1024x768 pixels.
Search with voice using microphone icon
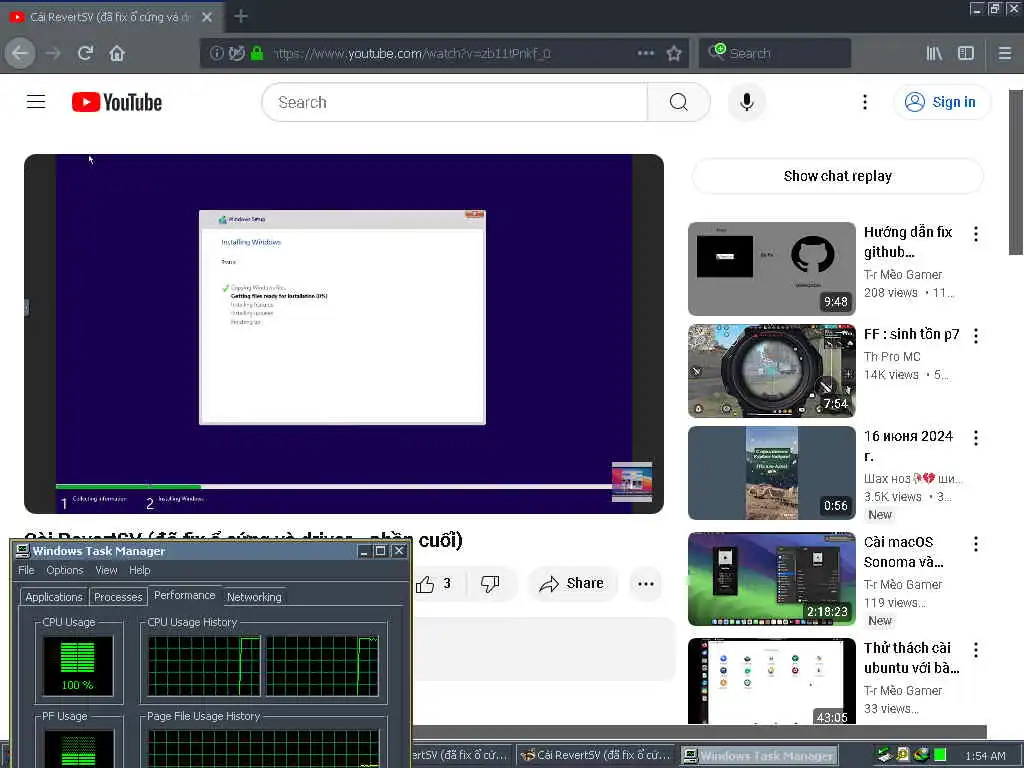click(746, 102)
